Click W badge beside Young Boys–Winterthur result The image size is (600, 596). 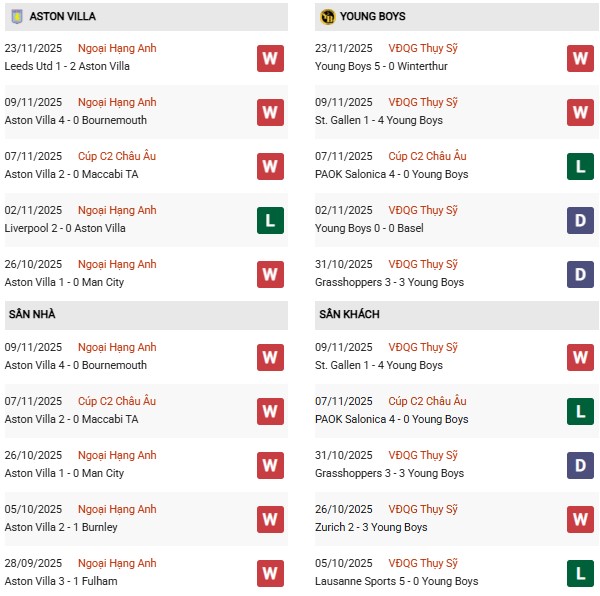click(580, 58)
